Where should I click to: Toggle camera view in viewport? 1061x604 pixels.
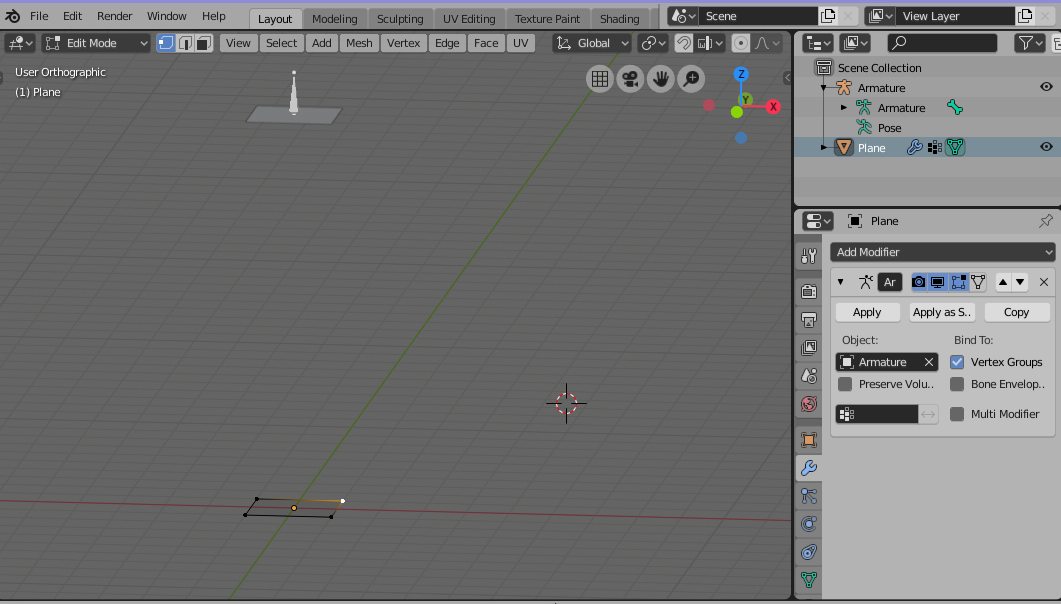(x=630, y=79)
